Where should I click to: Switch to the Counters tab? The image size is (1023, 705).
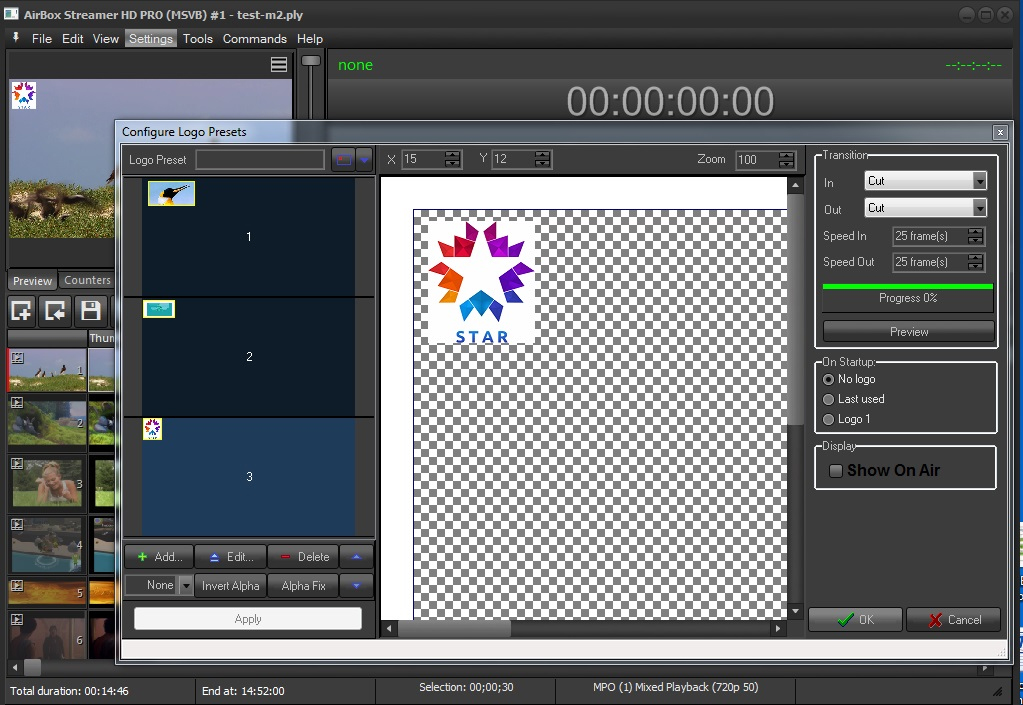click(x=87, y=280)
